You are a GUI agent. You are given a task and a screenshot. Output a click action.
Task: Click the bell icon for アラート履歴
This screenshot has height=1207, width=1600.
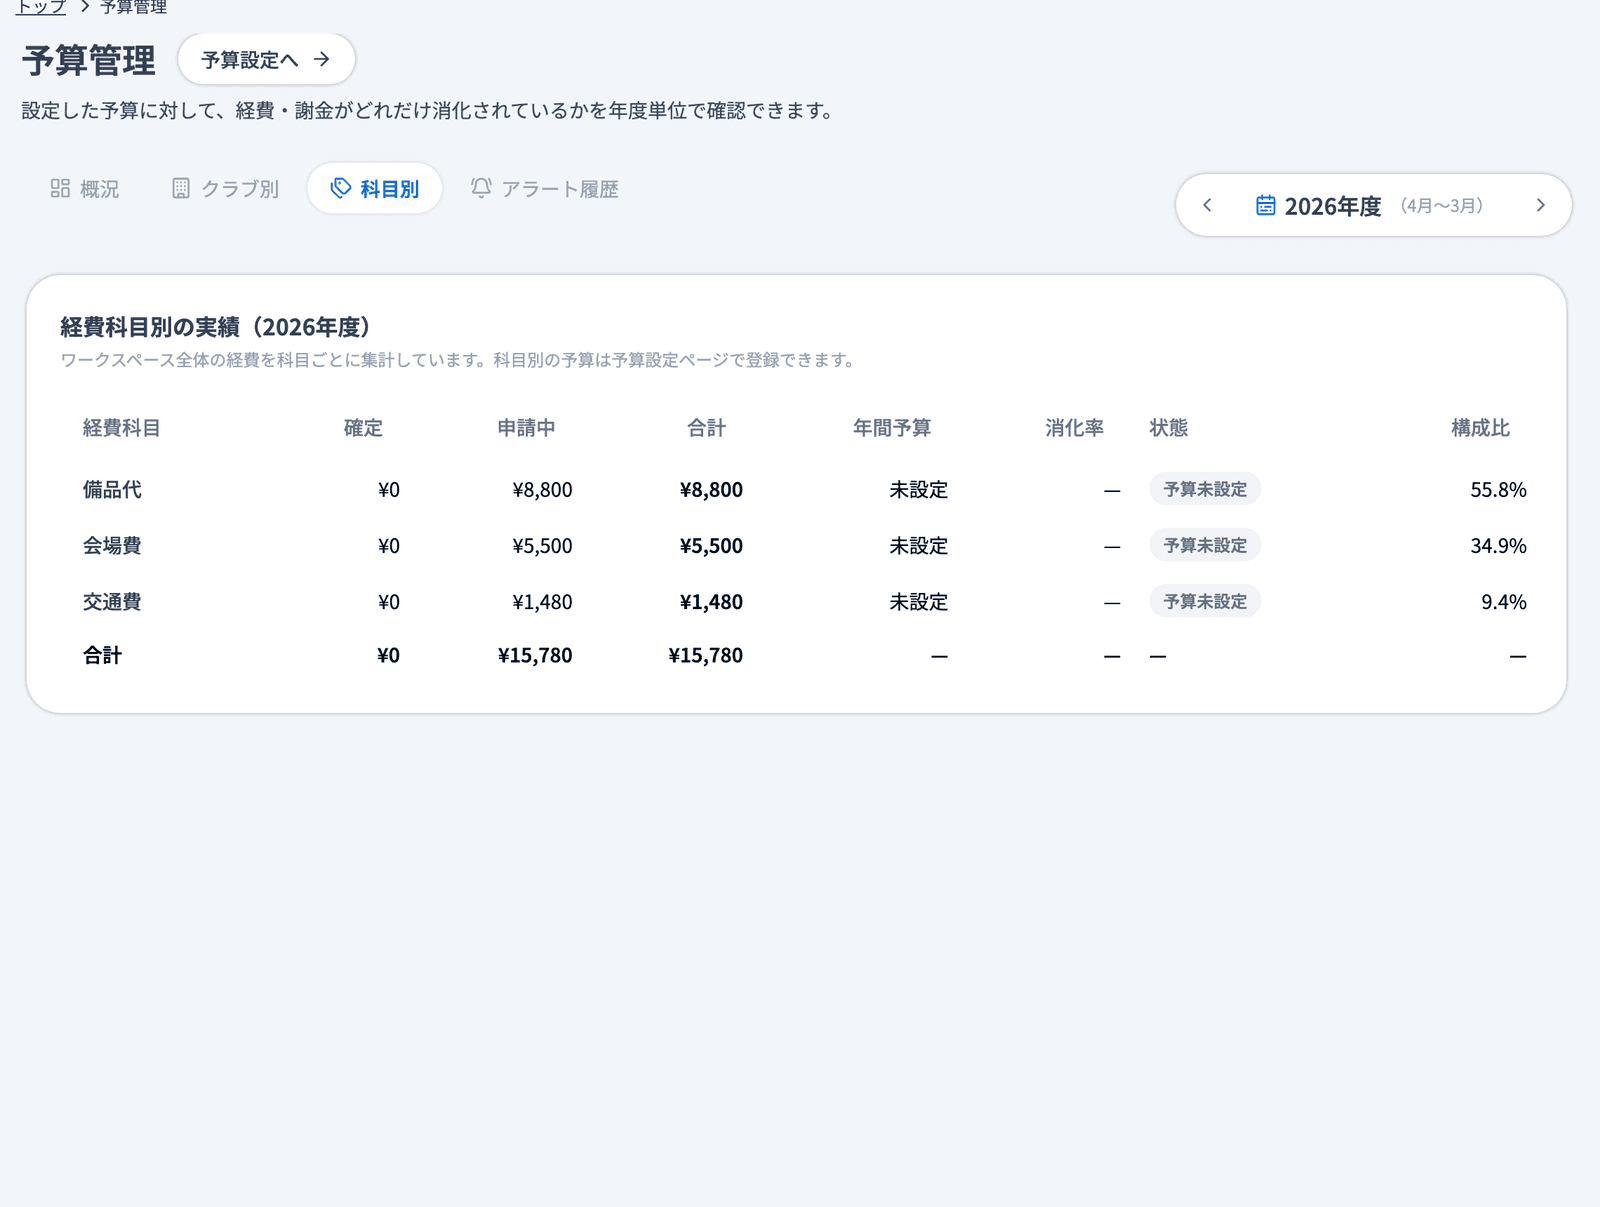pos(481,188)
